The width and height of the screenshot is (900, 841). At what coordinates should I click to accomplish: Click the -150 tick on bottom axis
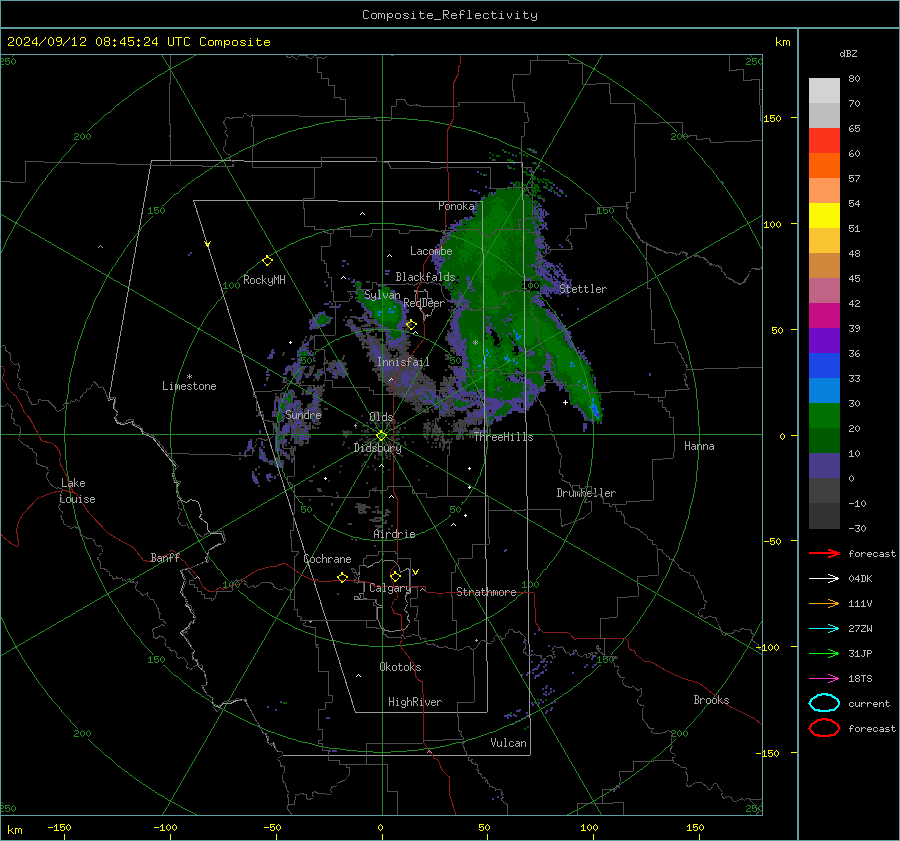[59, 827]
